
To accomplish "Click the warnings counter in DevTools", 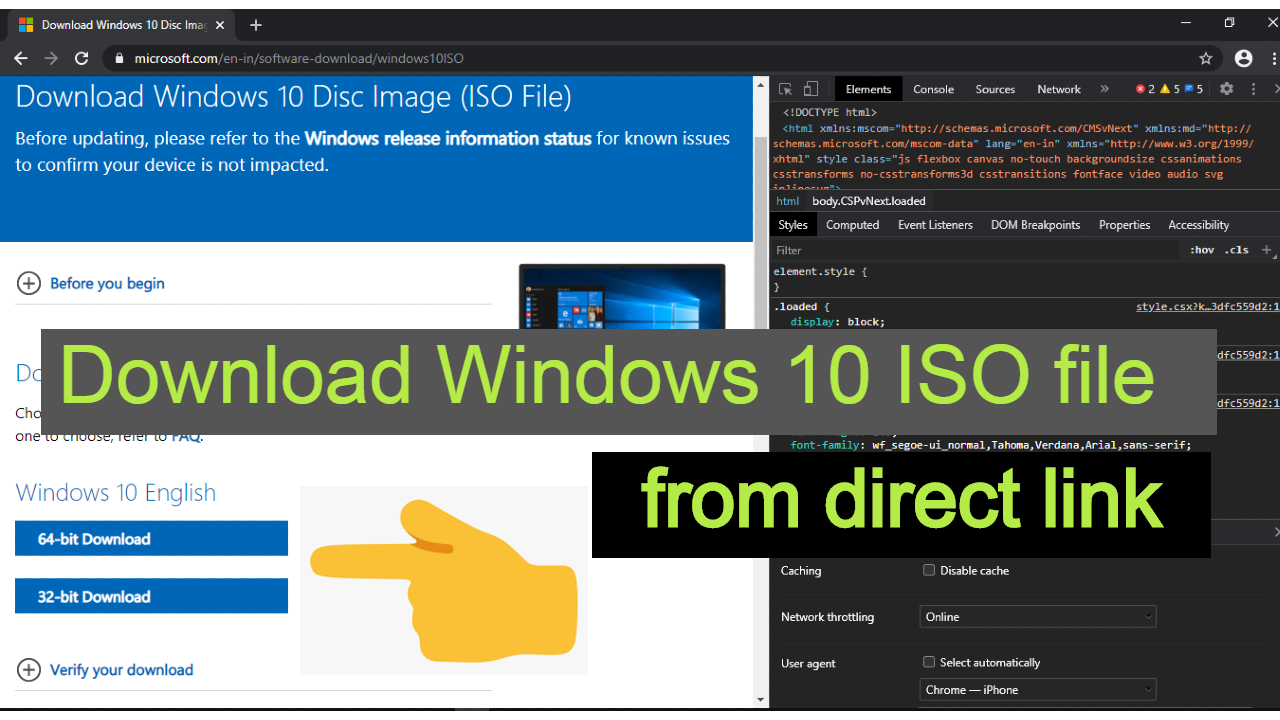I will 1168,89.
